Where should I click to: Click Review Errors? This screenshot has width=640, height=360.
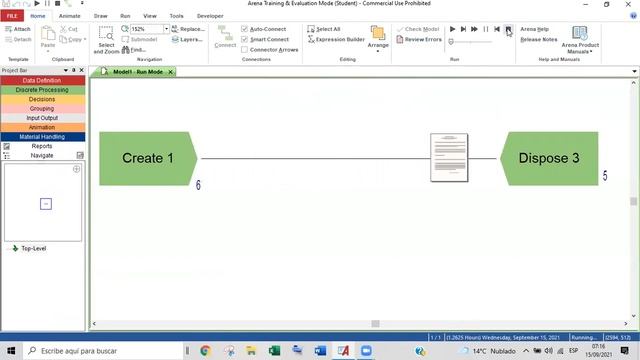[x=419, y=39]
